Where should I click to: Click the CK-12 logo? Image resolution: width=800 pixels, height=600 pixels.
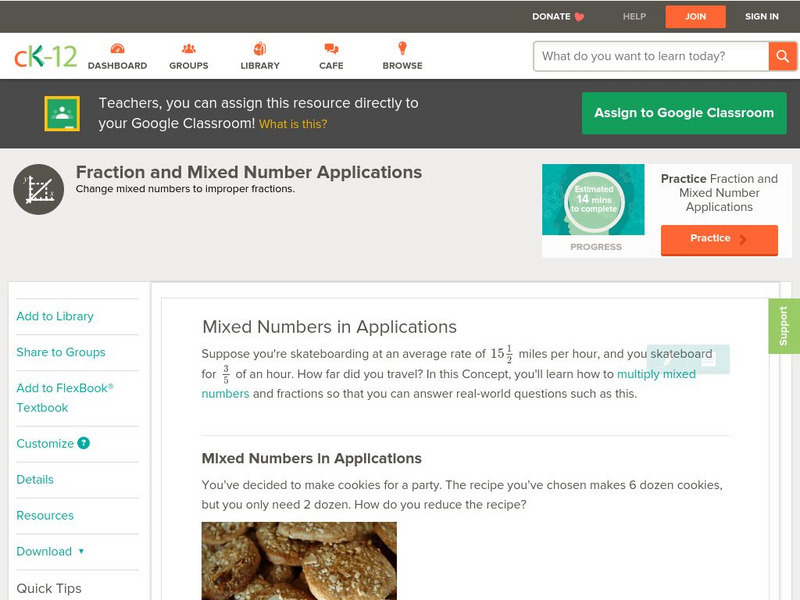coord(45,56)
